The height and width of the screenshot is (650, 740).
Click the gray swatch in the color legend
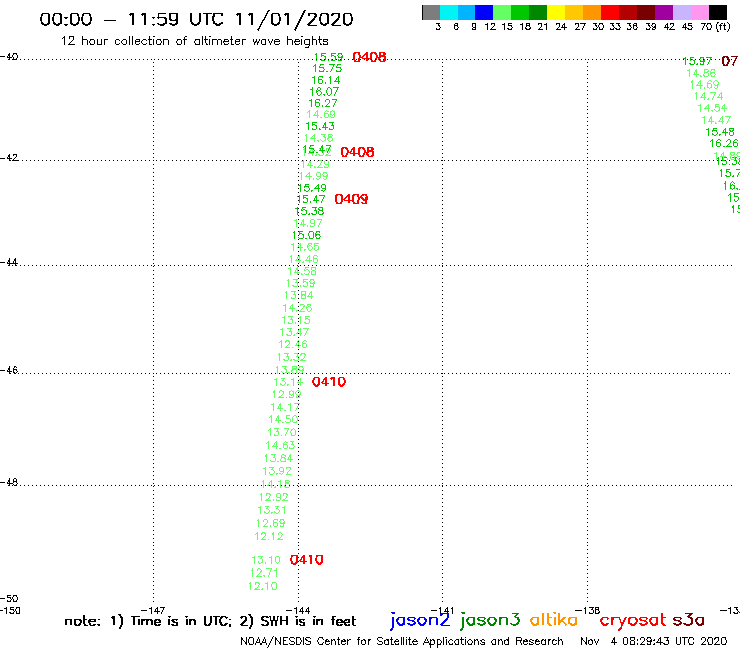[431, 12]
